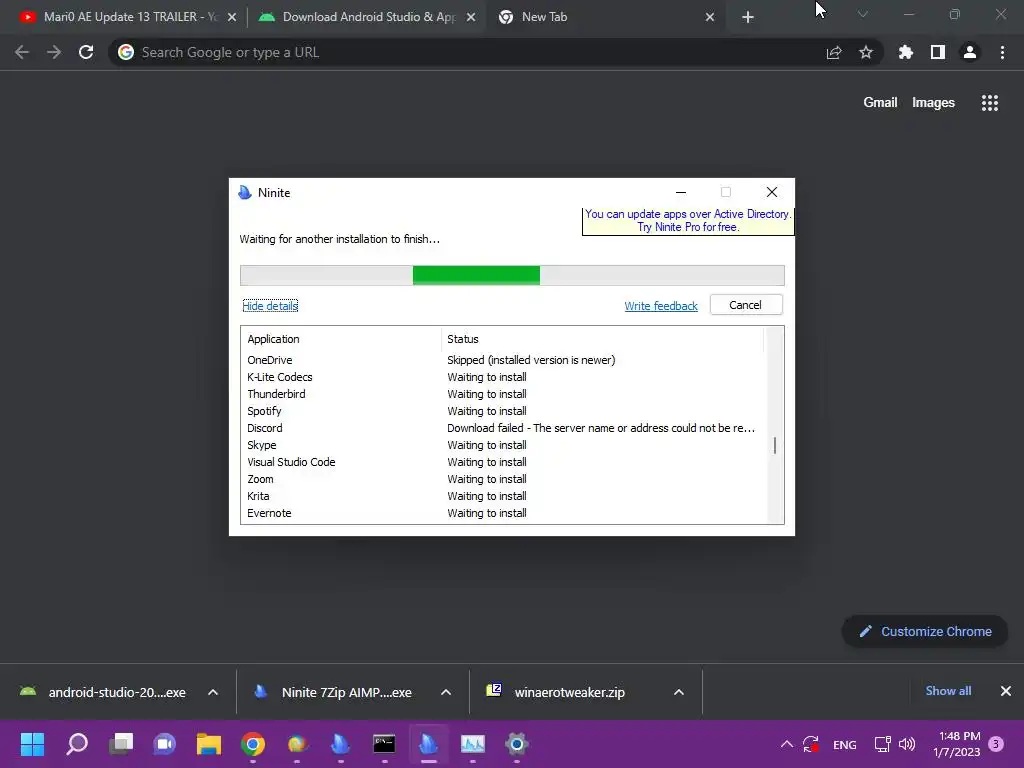Viewport: 1024px width, 768px height.
Task: Open the notification count badge
Action: pos(996,744)
